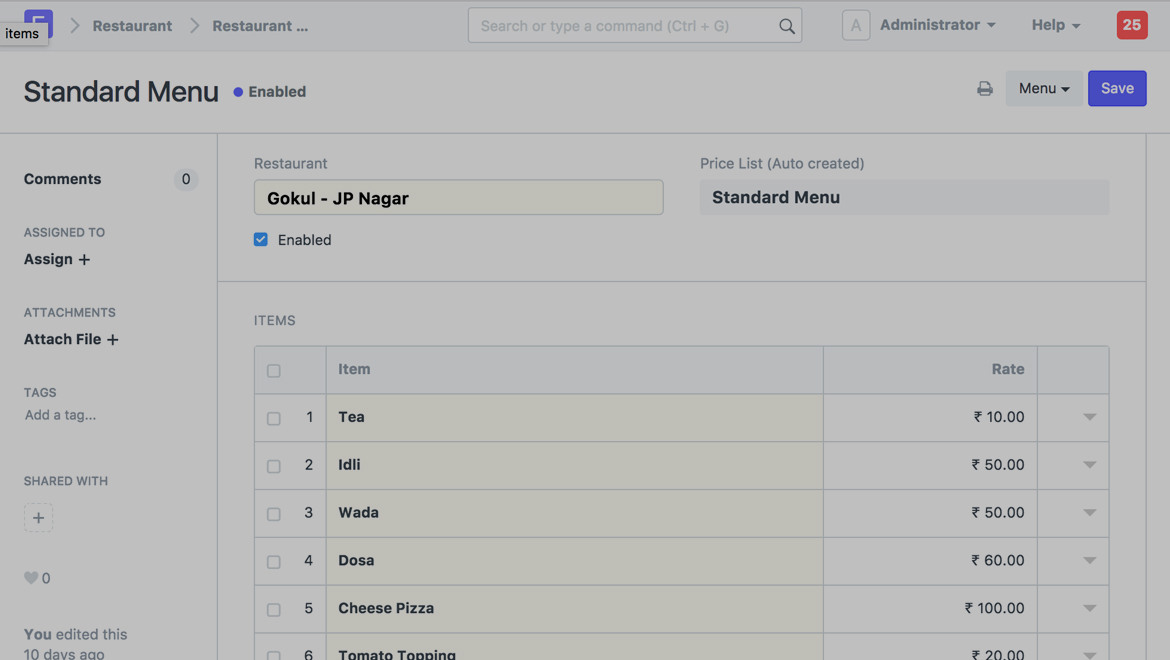
Task: Click the Restaurant field Gokul - JP Nagar
Action: [x=458, y=198]
